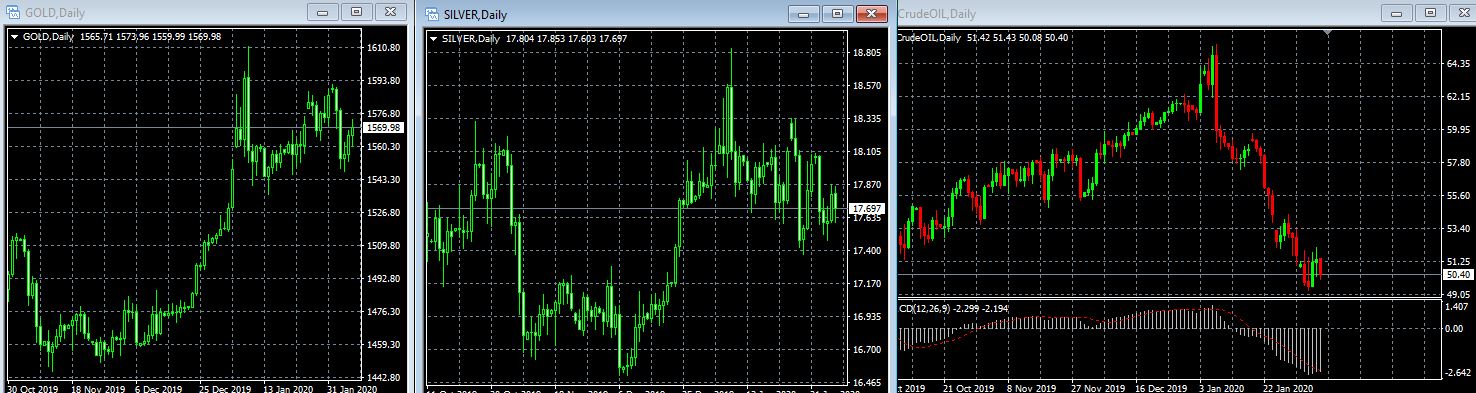The width and height of the screenshot is (1476, 393).
Task: Click the 50.40 crude oil price label
Action: [x=1457, y=274]
